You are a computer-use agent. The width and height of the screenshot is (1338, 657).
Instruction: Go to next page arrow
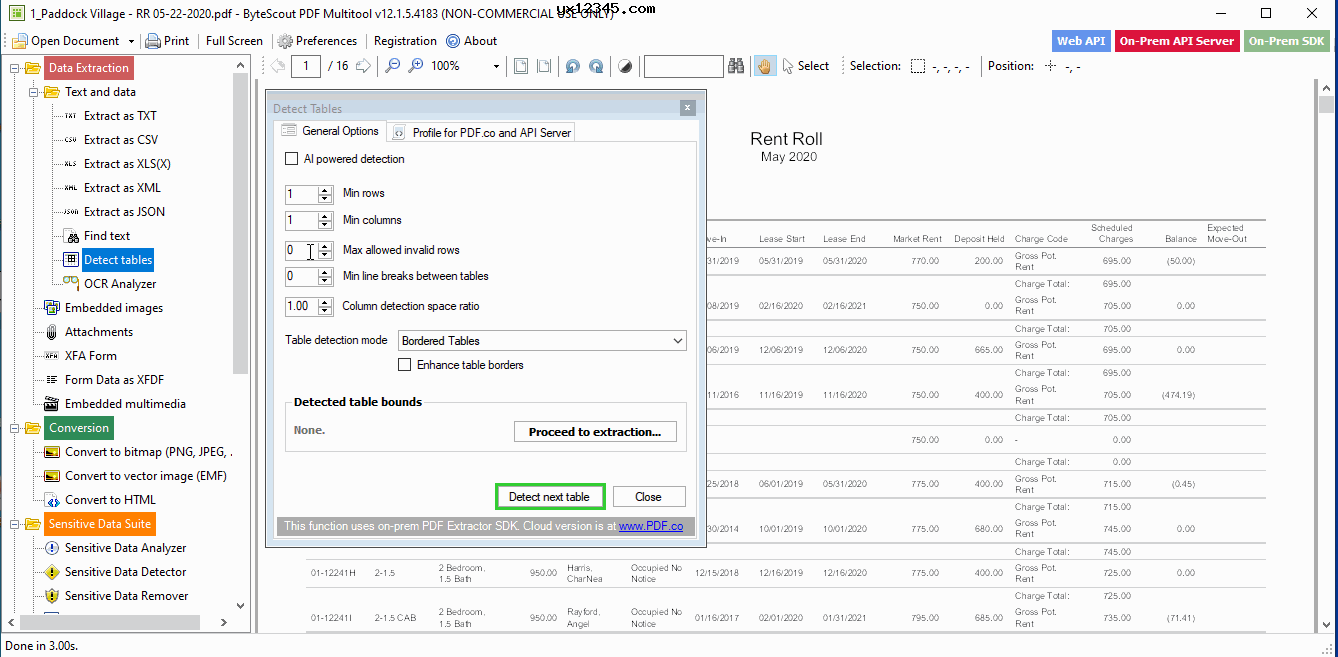[362, 66]
